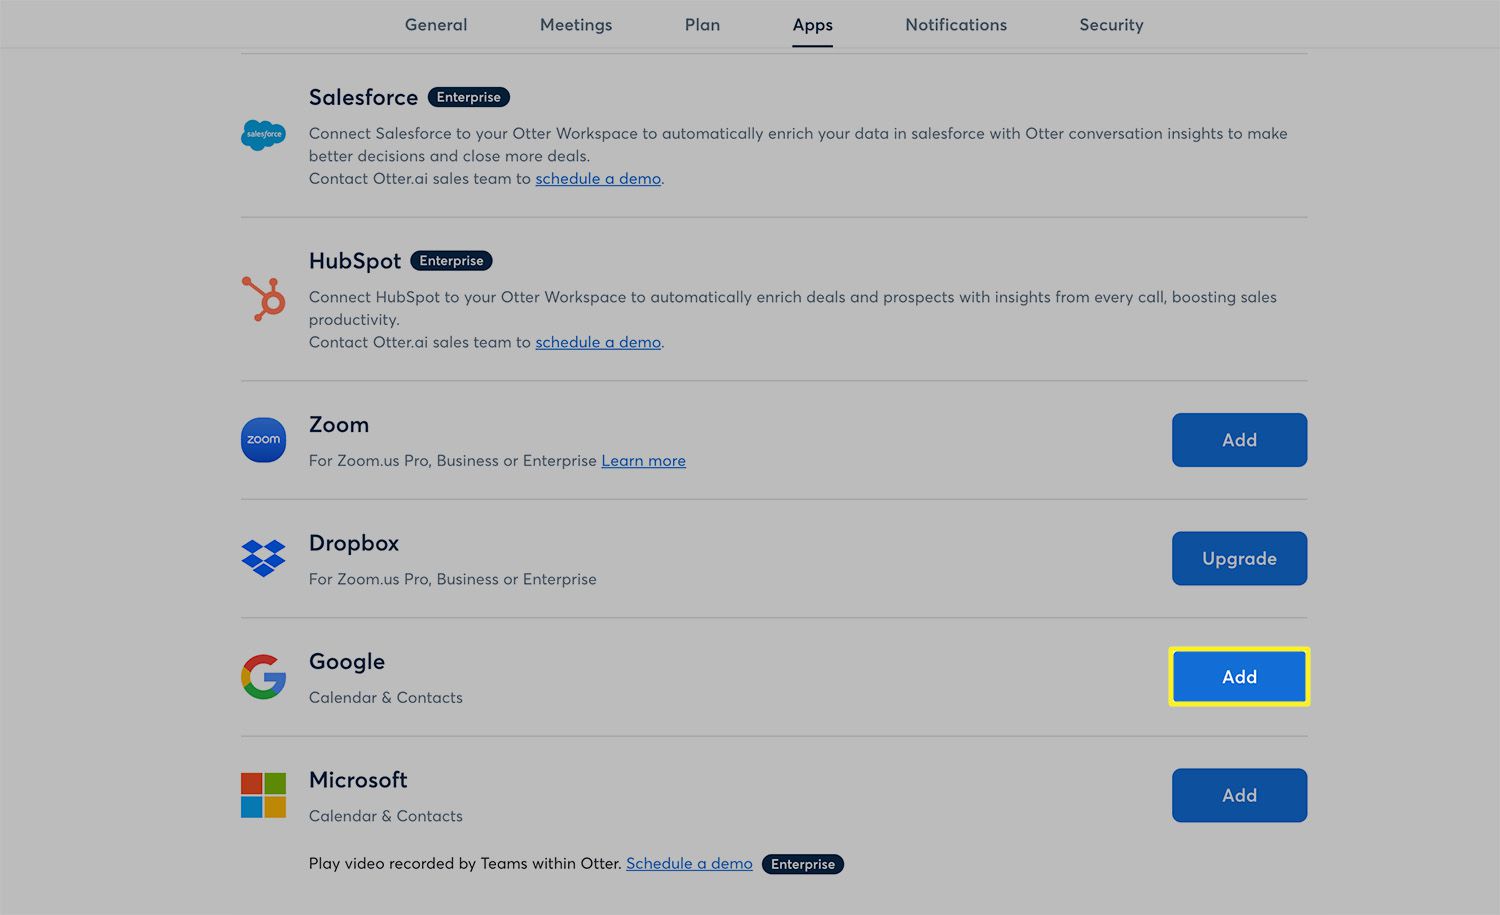Click the Zoom app logo icon
The width and height of the screenshot is (1500, 915).
[263, 440]
